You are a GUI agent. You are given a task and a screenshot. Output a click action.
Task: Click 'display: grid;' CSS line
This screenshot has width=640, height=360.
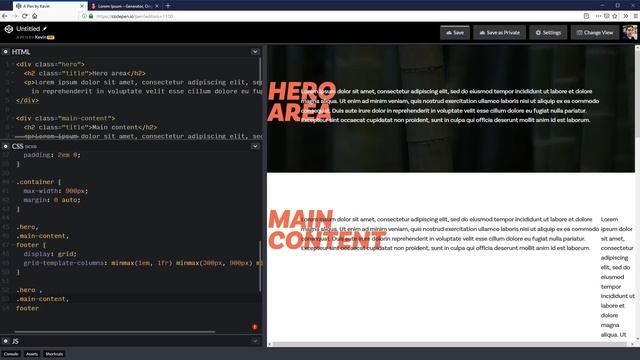50,254
